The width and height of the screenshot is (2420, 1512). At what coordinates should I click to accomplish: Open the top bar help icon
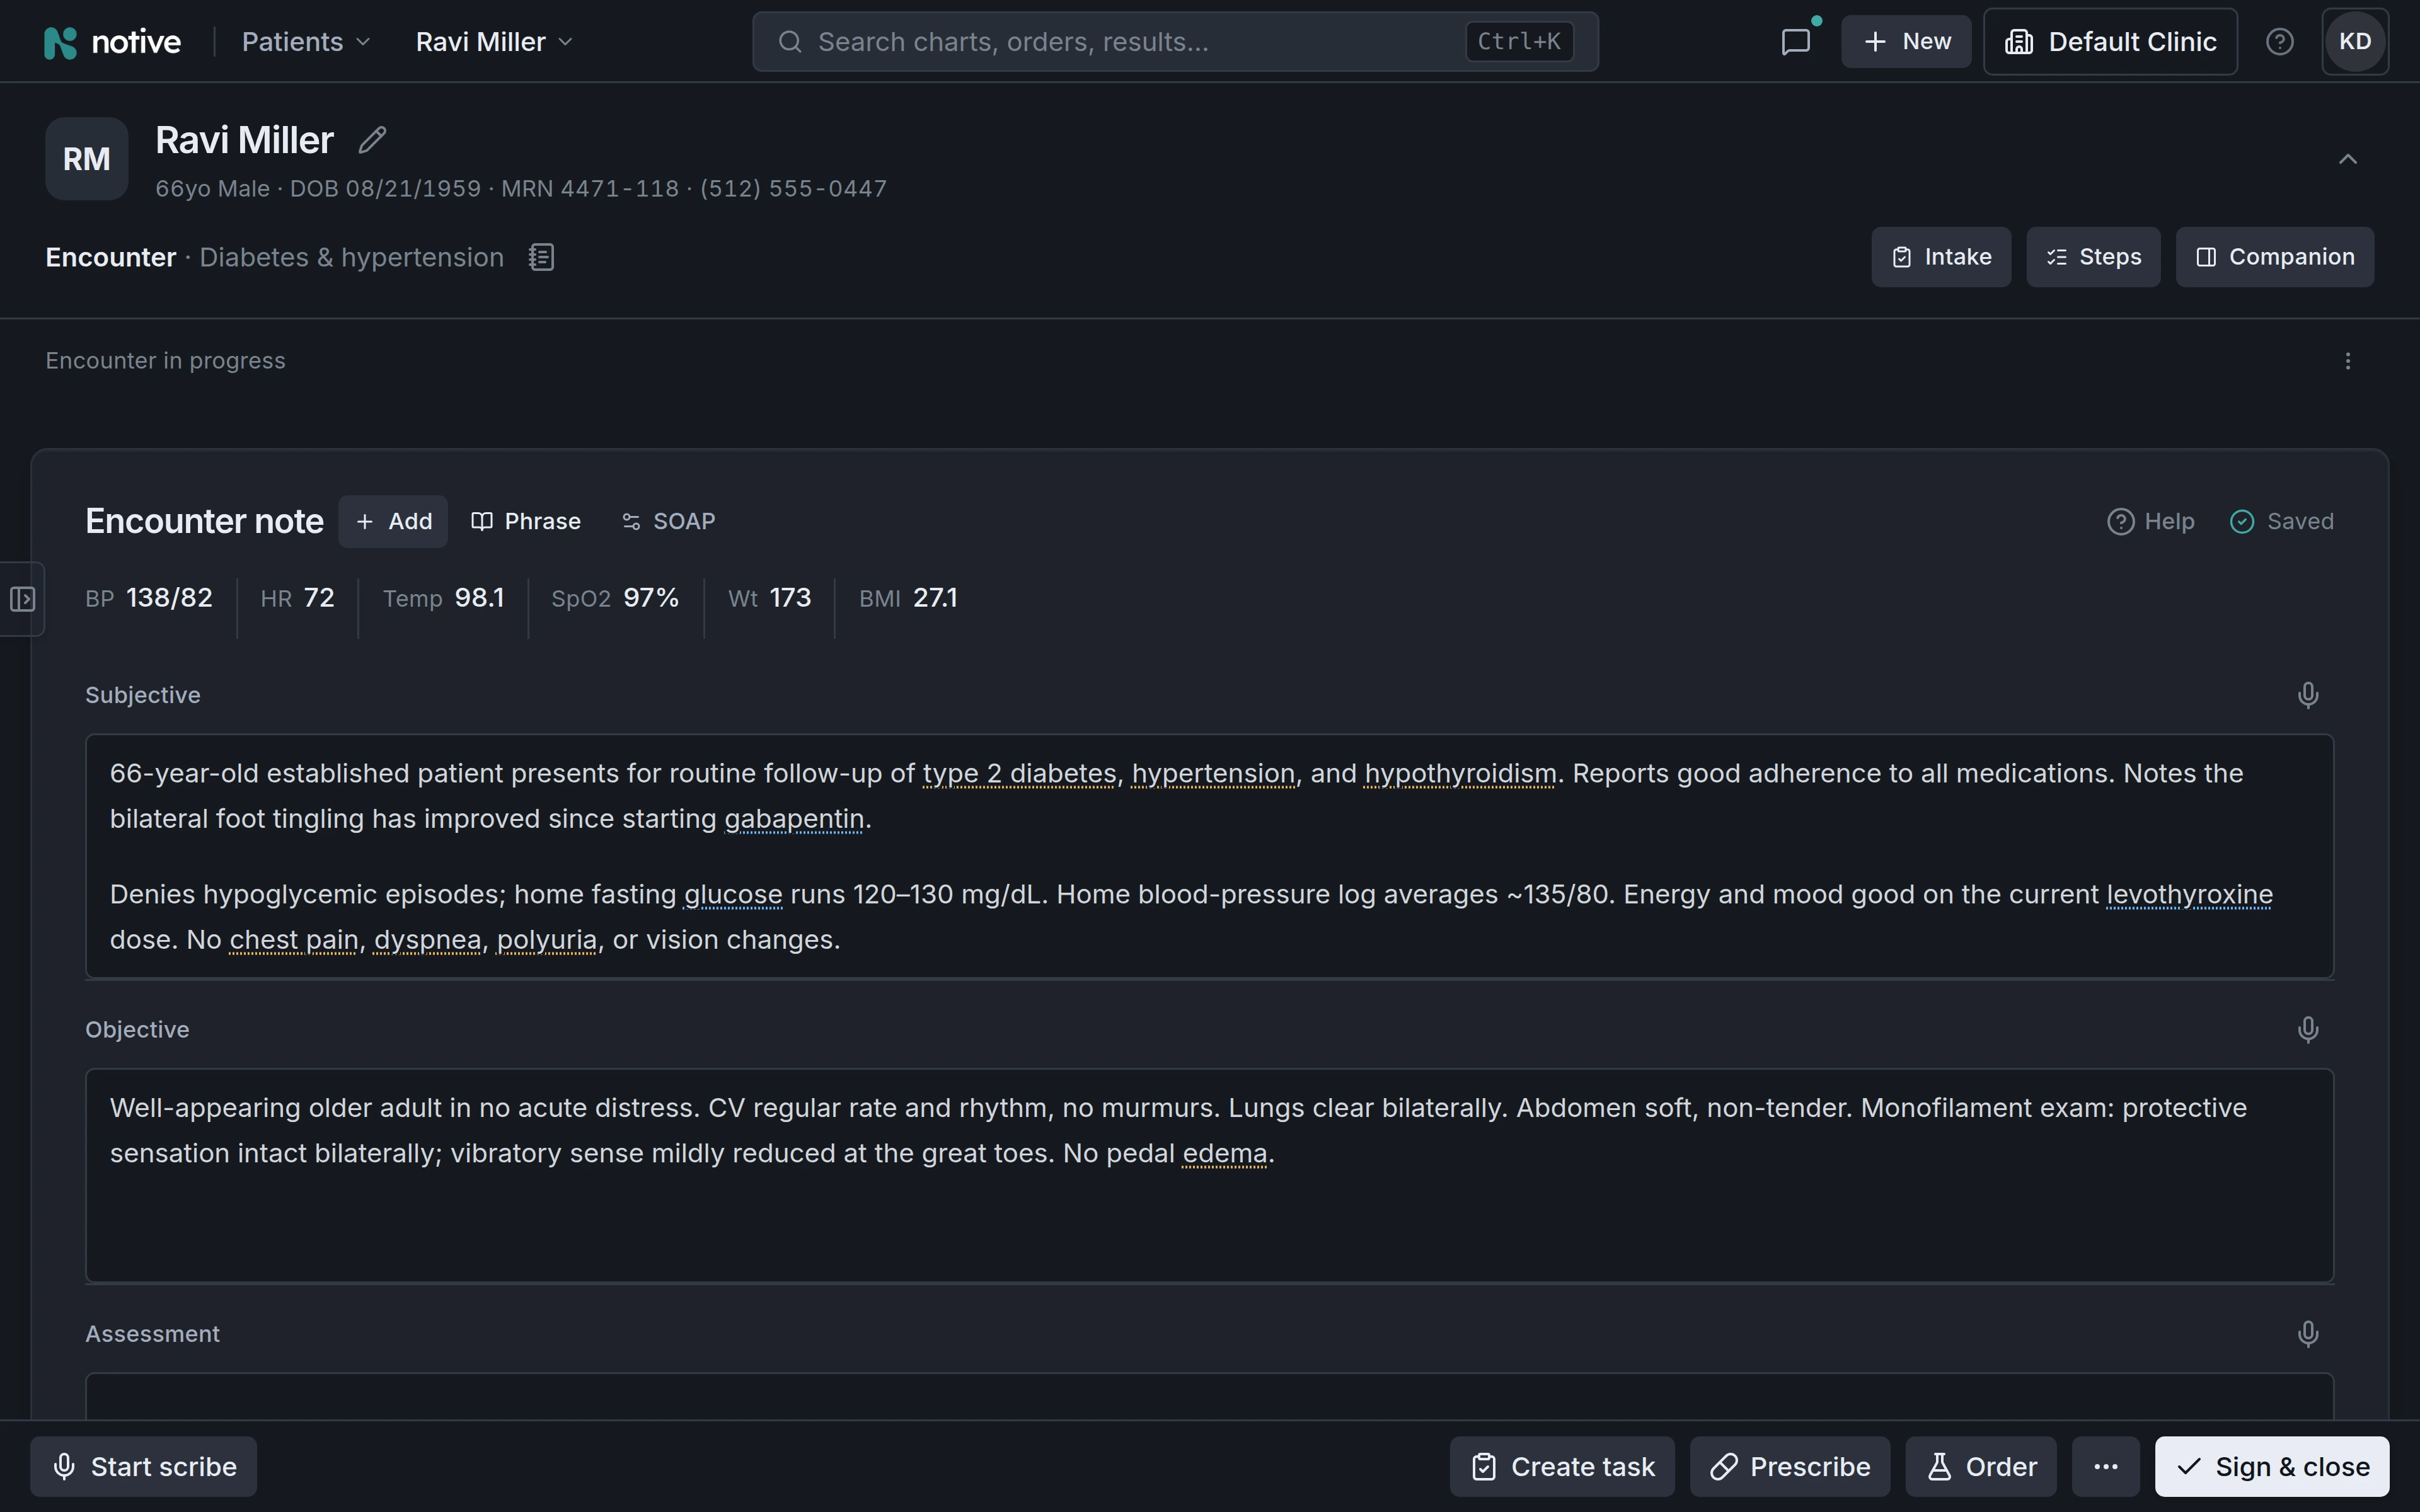pyautogui.click(x=2279, y=42)
